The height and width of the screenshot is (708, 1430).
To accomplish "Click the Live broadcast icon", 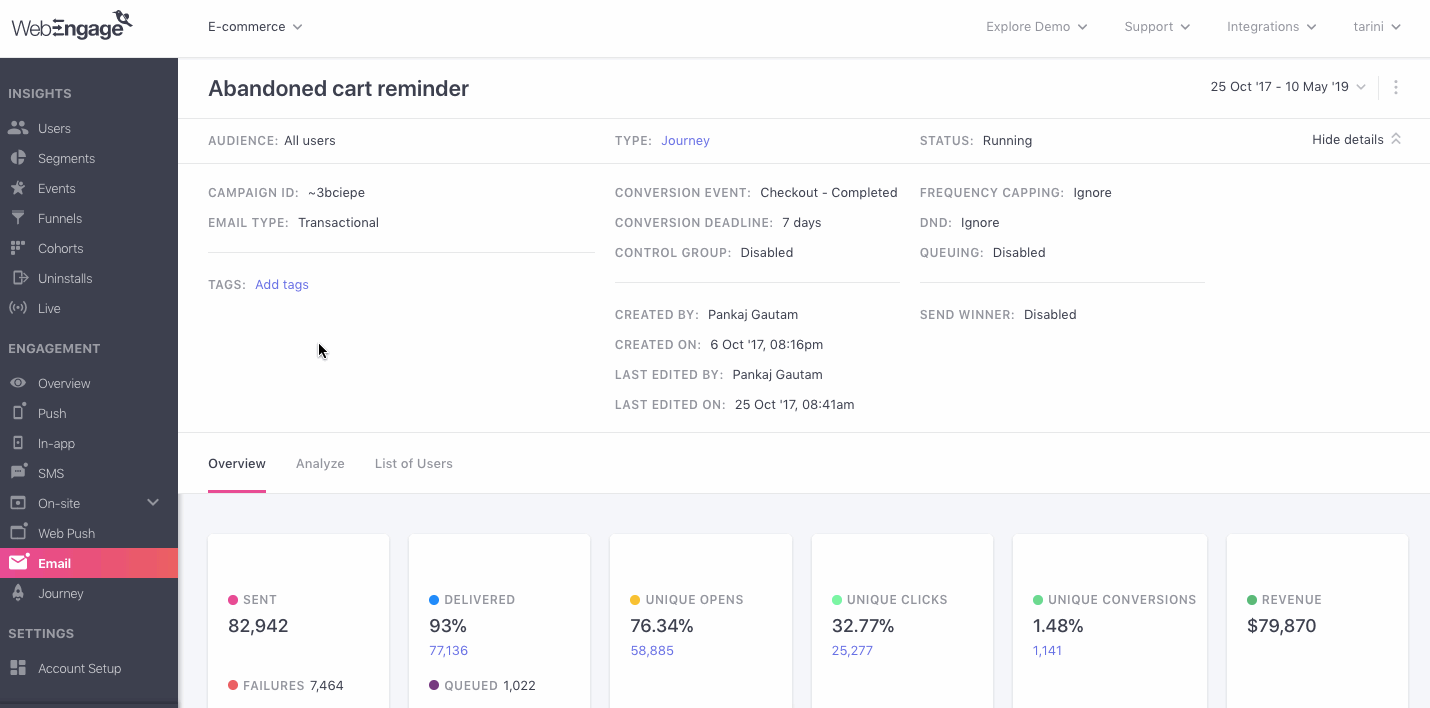I will (x=18, y=308).
